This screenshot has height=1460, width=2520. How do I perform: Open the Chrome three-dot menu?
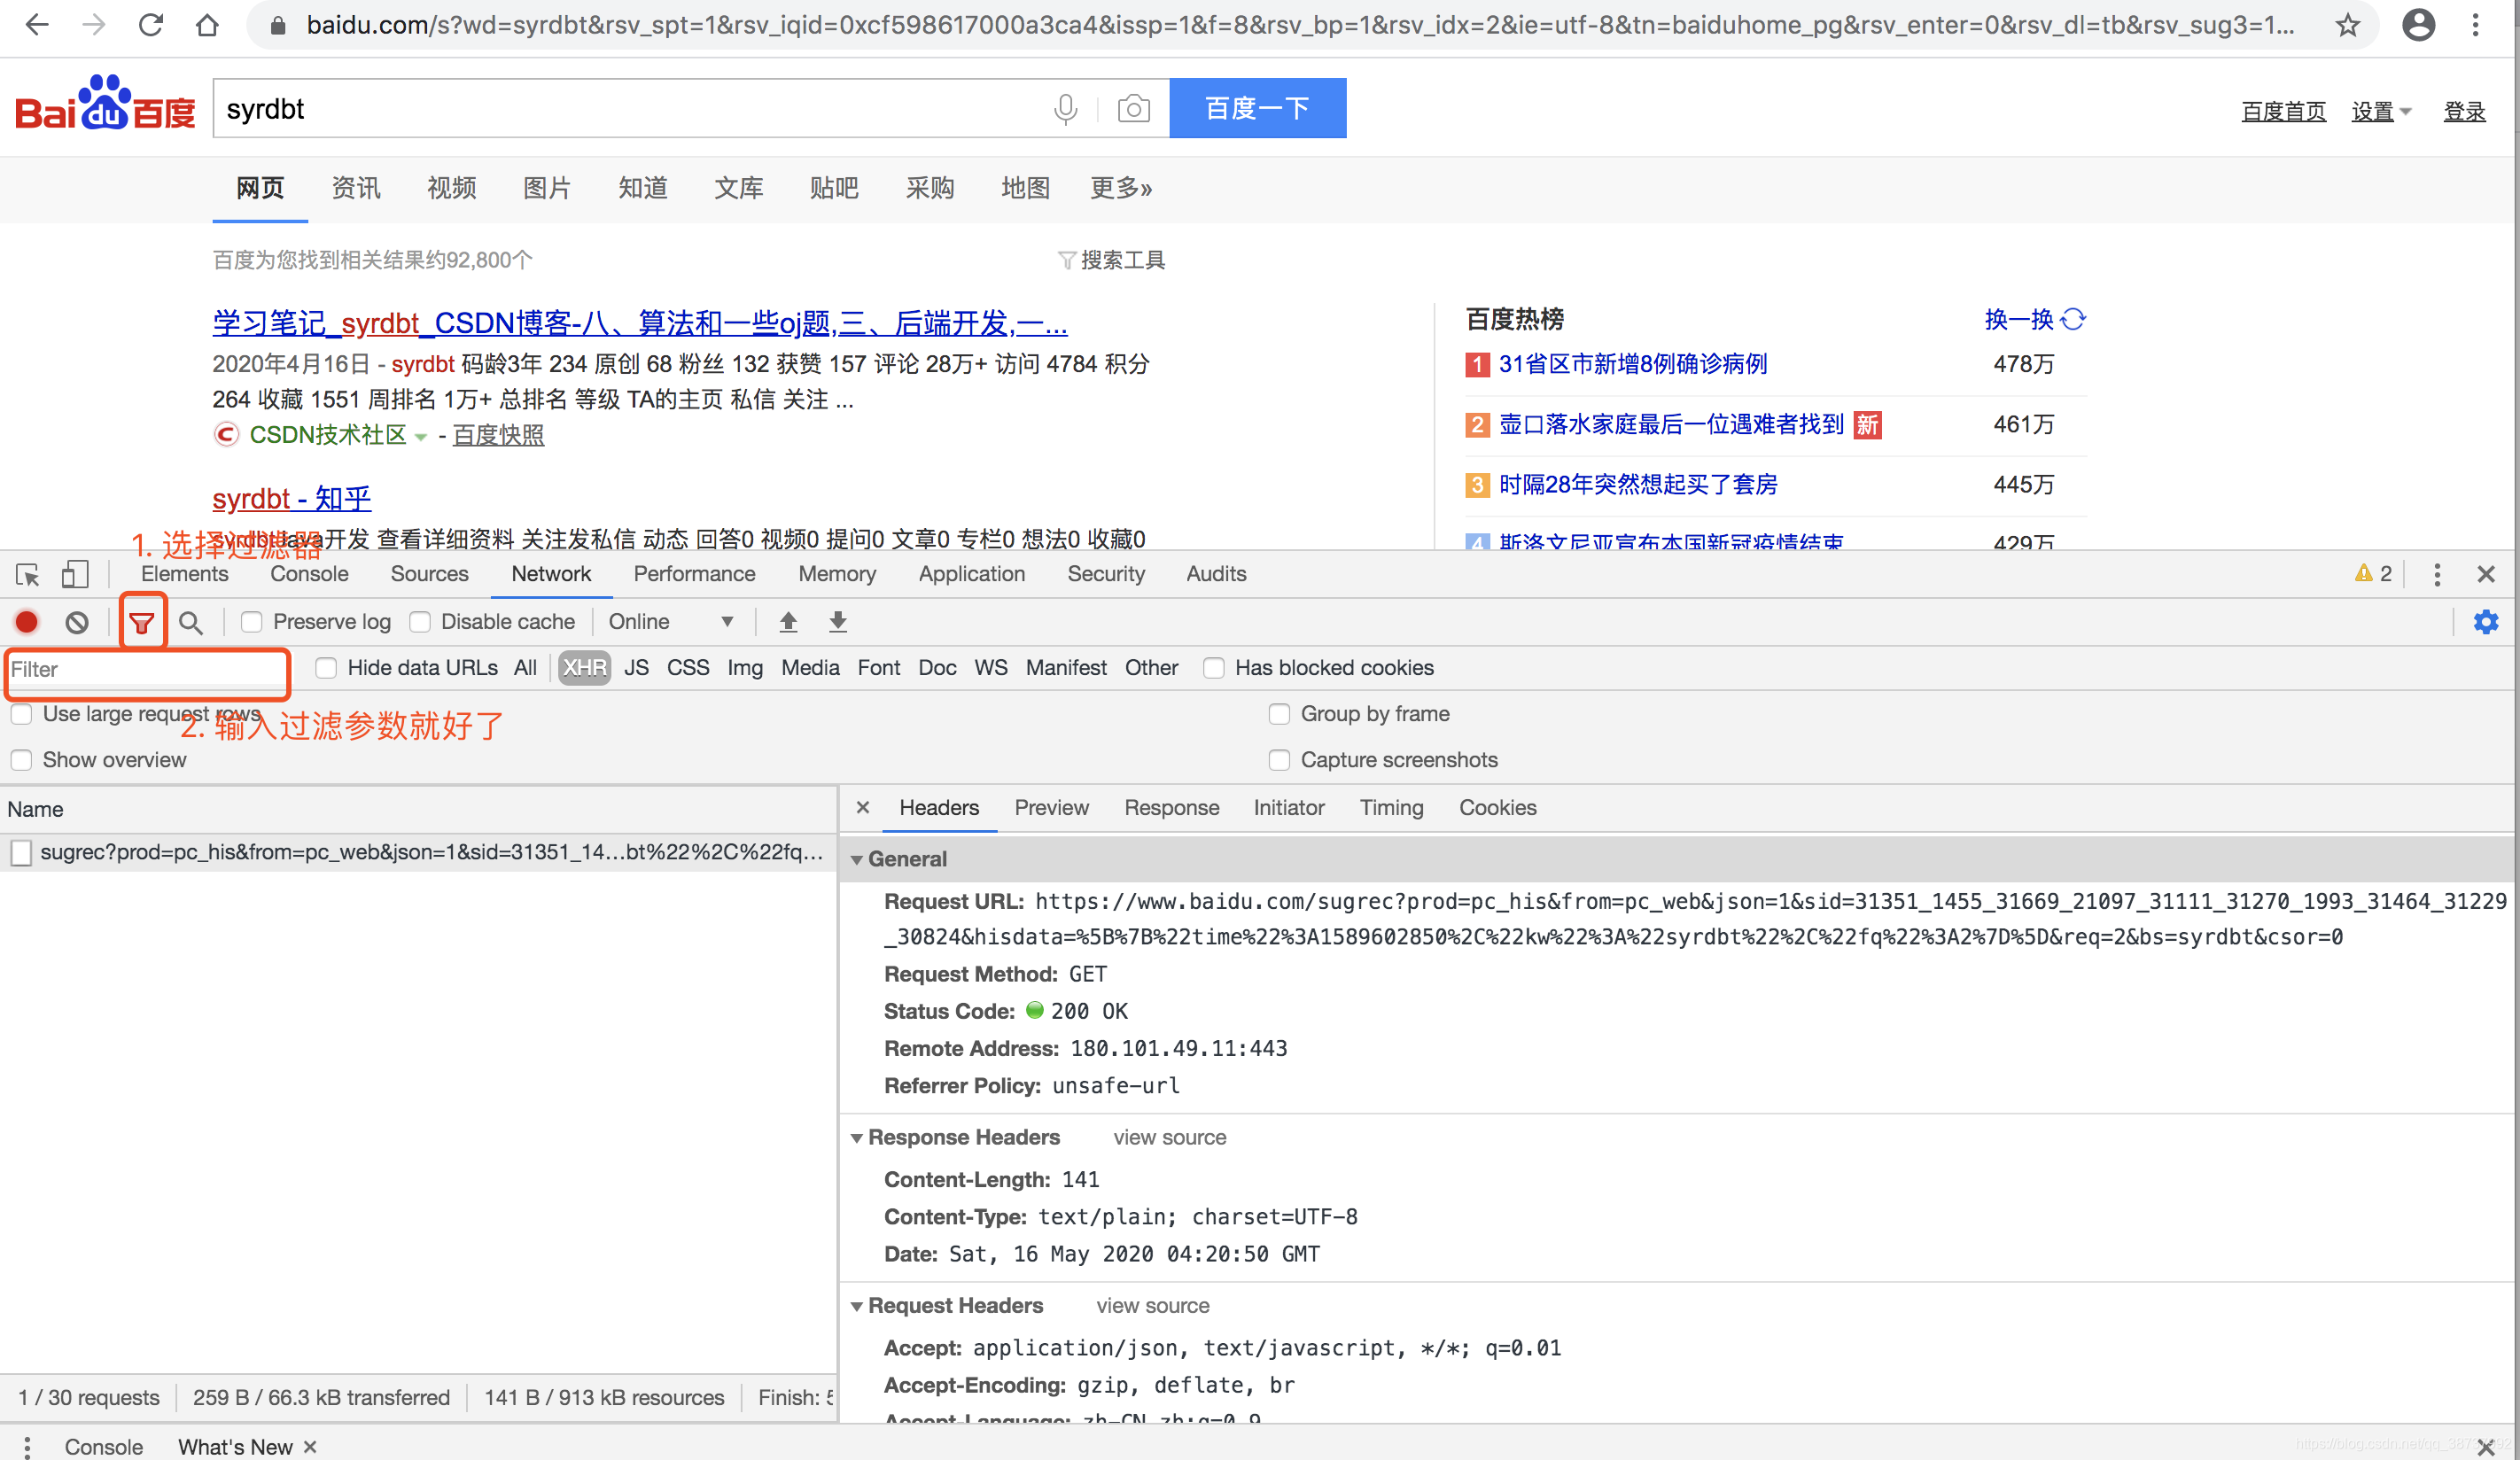(2475, 25)
